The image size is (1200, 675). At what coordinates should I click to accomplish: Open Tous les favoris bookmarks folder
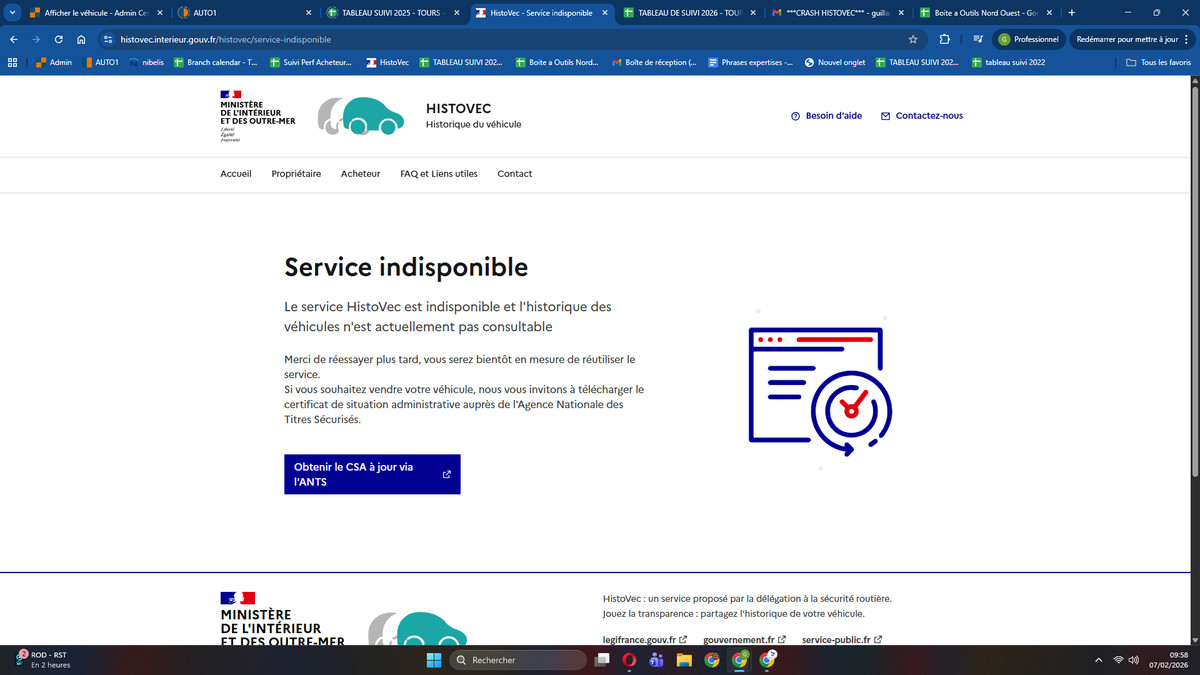(x=1158, y=62)
